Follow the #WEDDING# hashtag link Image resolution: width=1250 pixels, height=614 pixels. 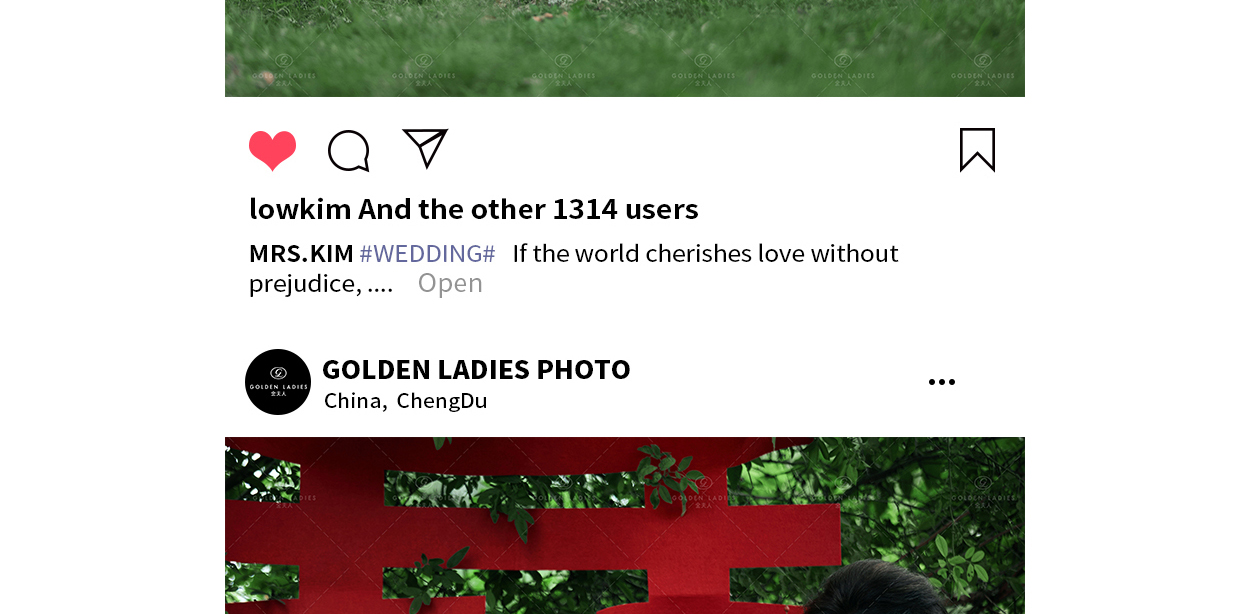(427, 253)
